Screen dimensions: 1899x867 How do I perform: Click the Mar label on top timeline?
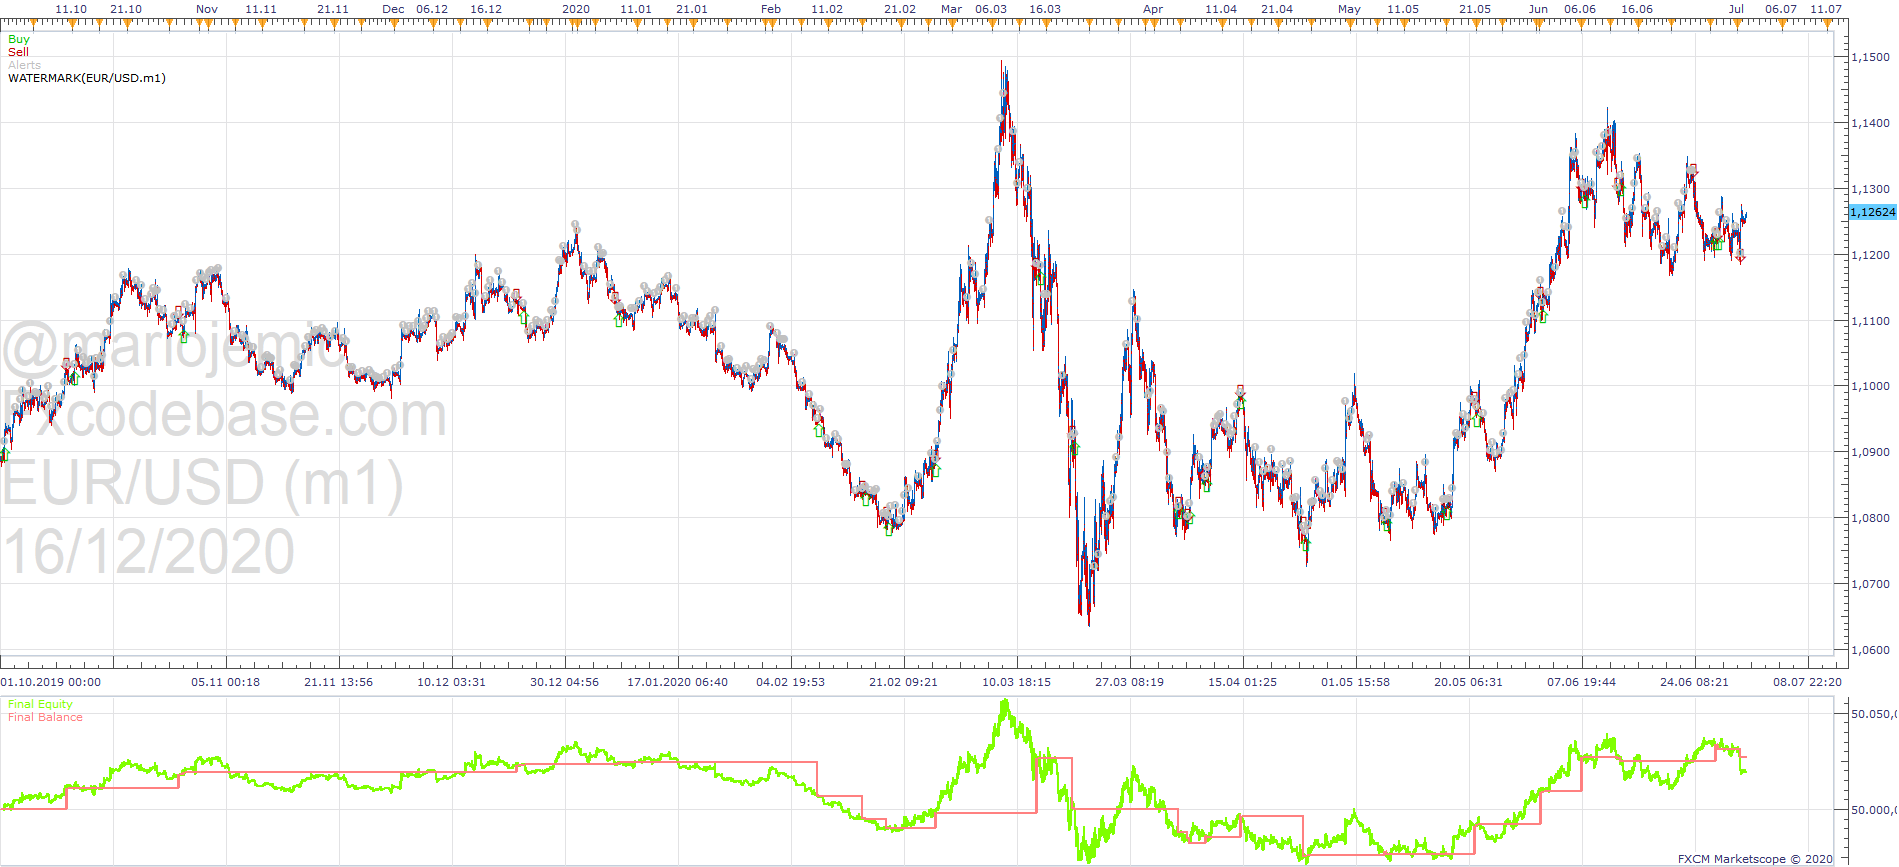tap(952, 9)
